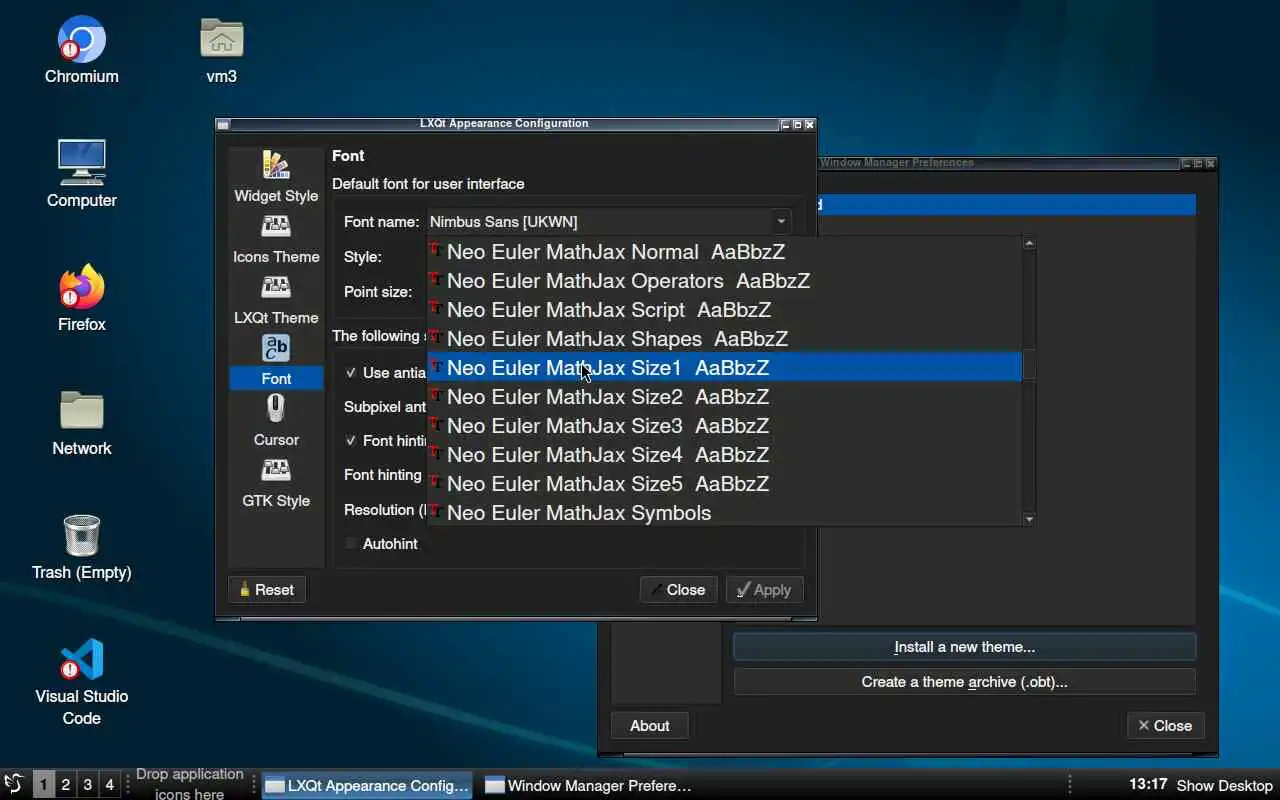The image size is (1280, 800).
Task: Expand the Font name combo box arrow
Action: pyautogui.click(x=781, y=222)
